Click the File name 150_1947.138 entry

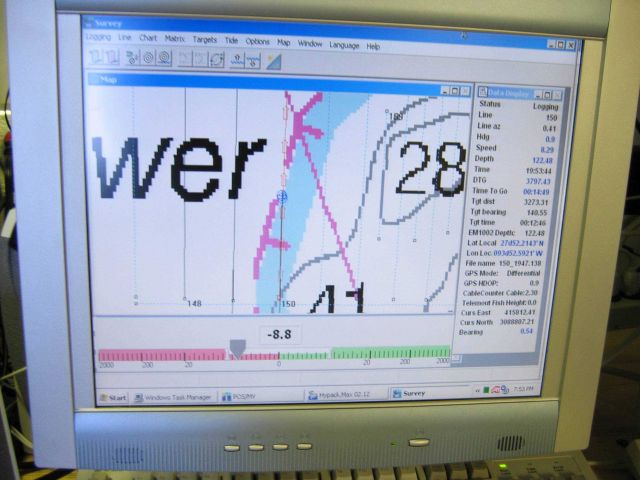[503, 264]
